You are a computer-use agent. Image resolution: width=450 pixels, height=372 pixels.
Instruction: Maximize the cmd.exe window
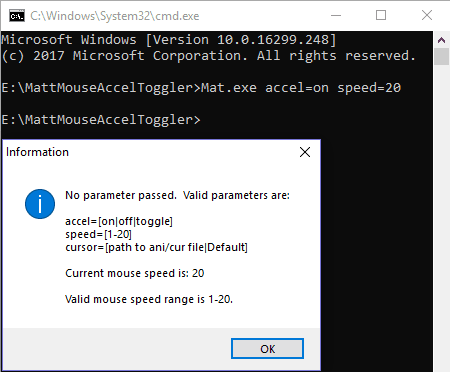click(381, 15)
